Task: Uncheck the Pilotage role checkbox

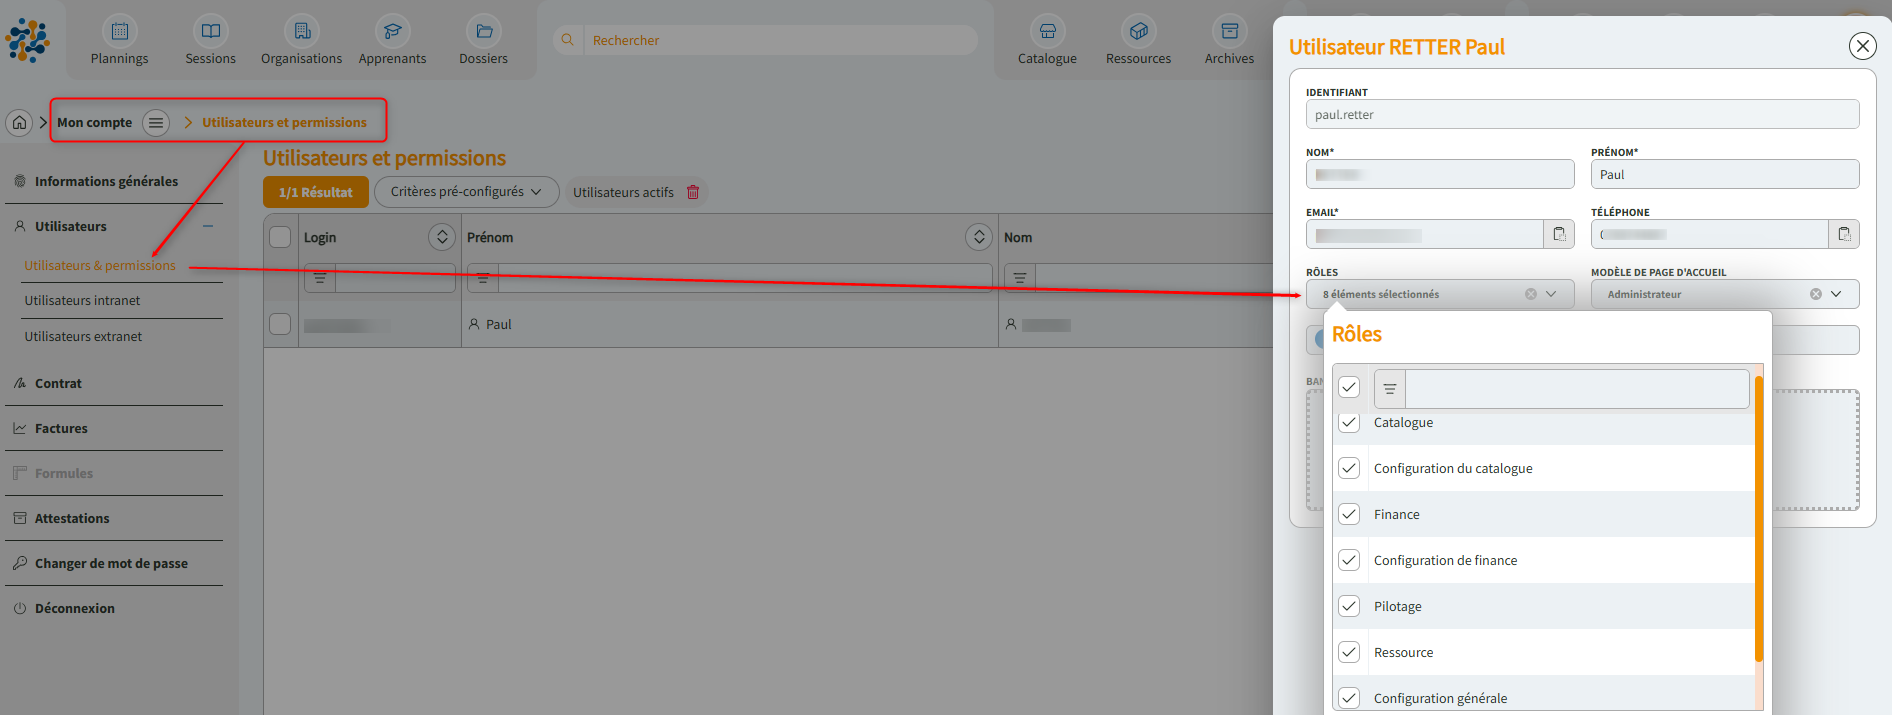Action: point(1349,606)
